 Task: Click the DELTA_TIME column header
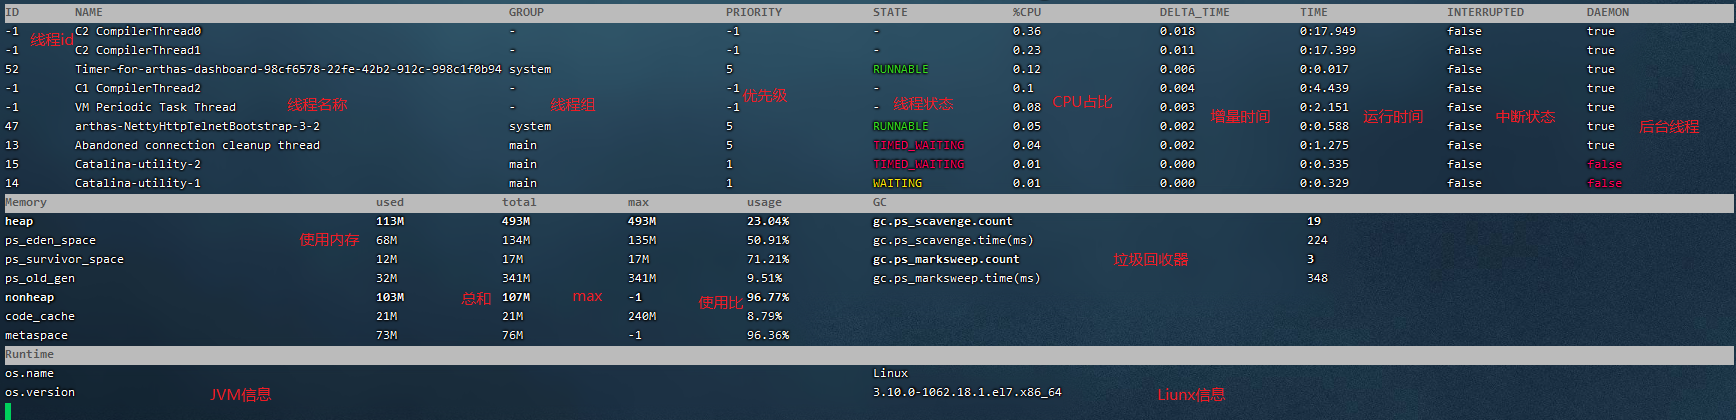point(1195,12)
